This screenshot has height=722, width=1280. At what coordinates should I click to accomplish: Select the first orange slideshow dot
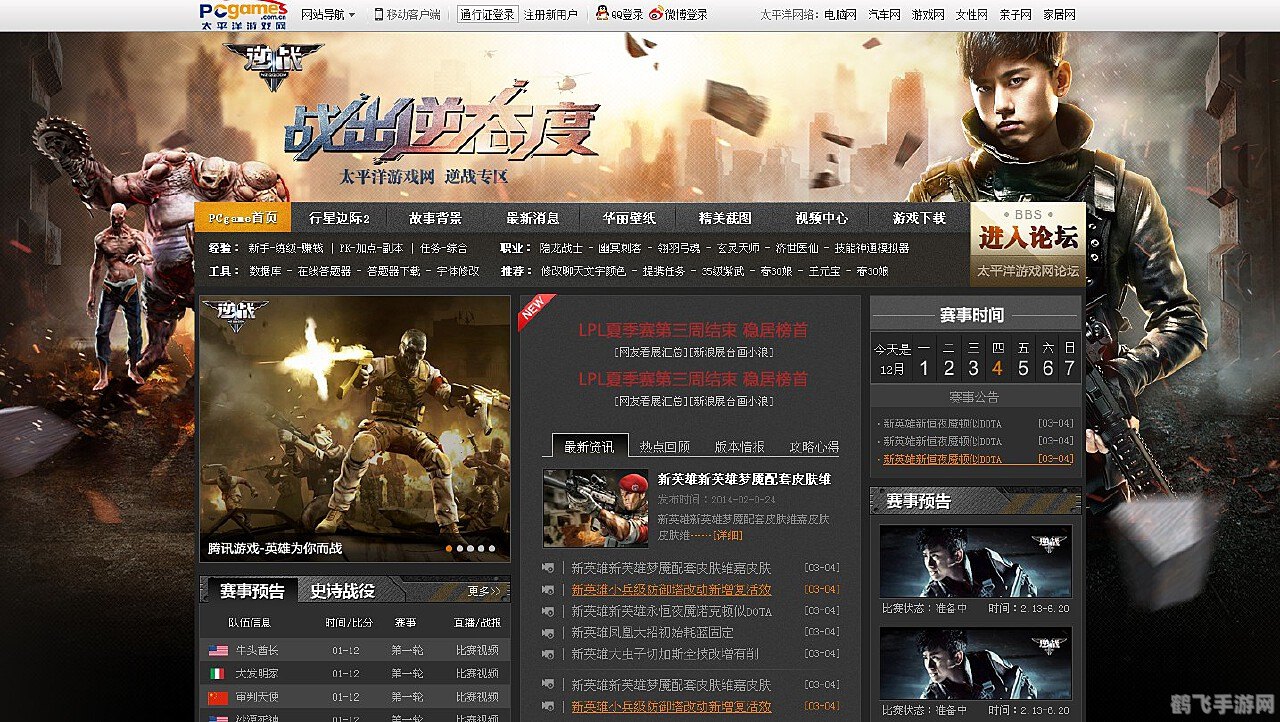pos(448,548)
